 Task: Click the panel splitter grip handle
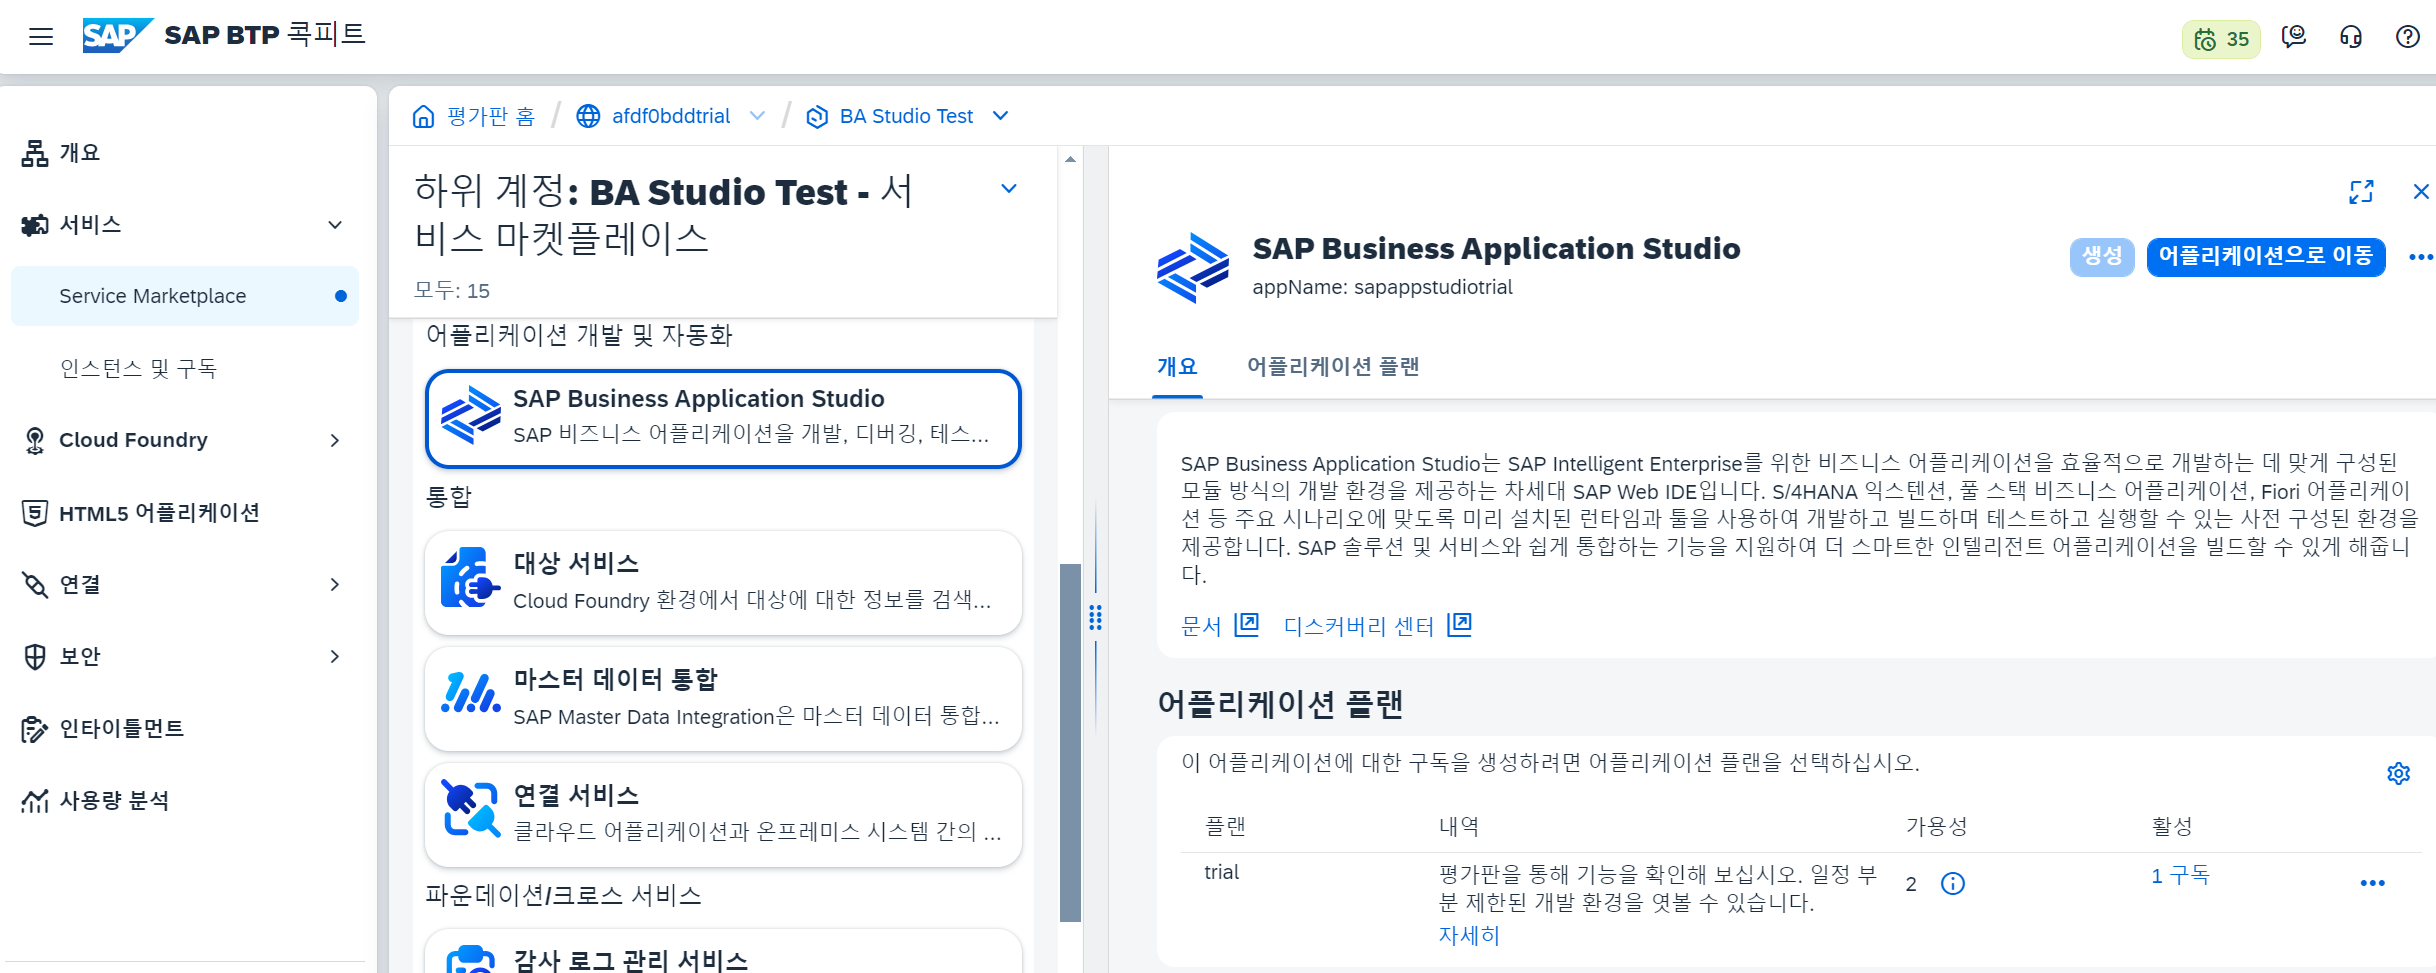tap(1096, 618)
